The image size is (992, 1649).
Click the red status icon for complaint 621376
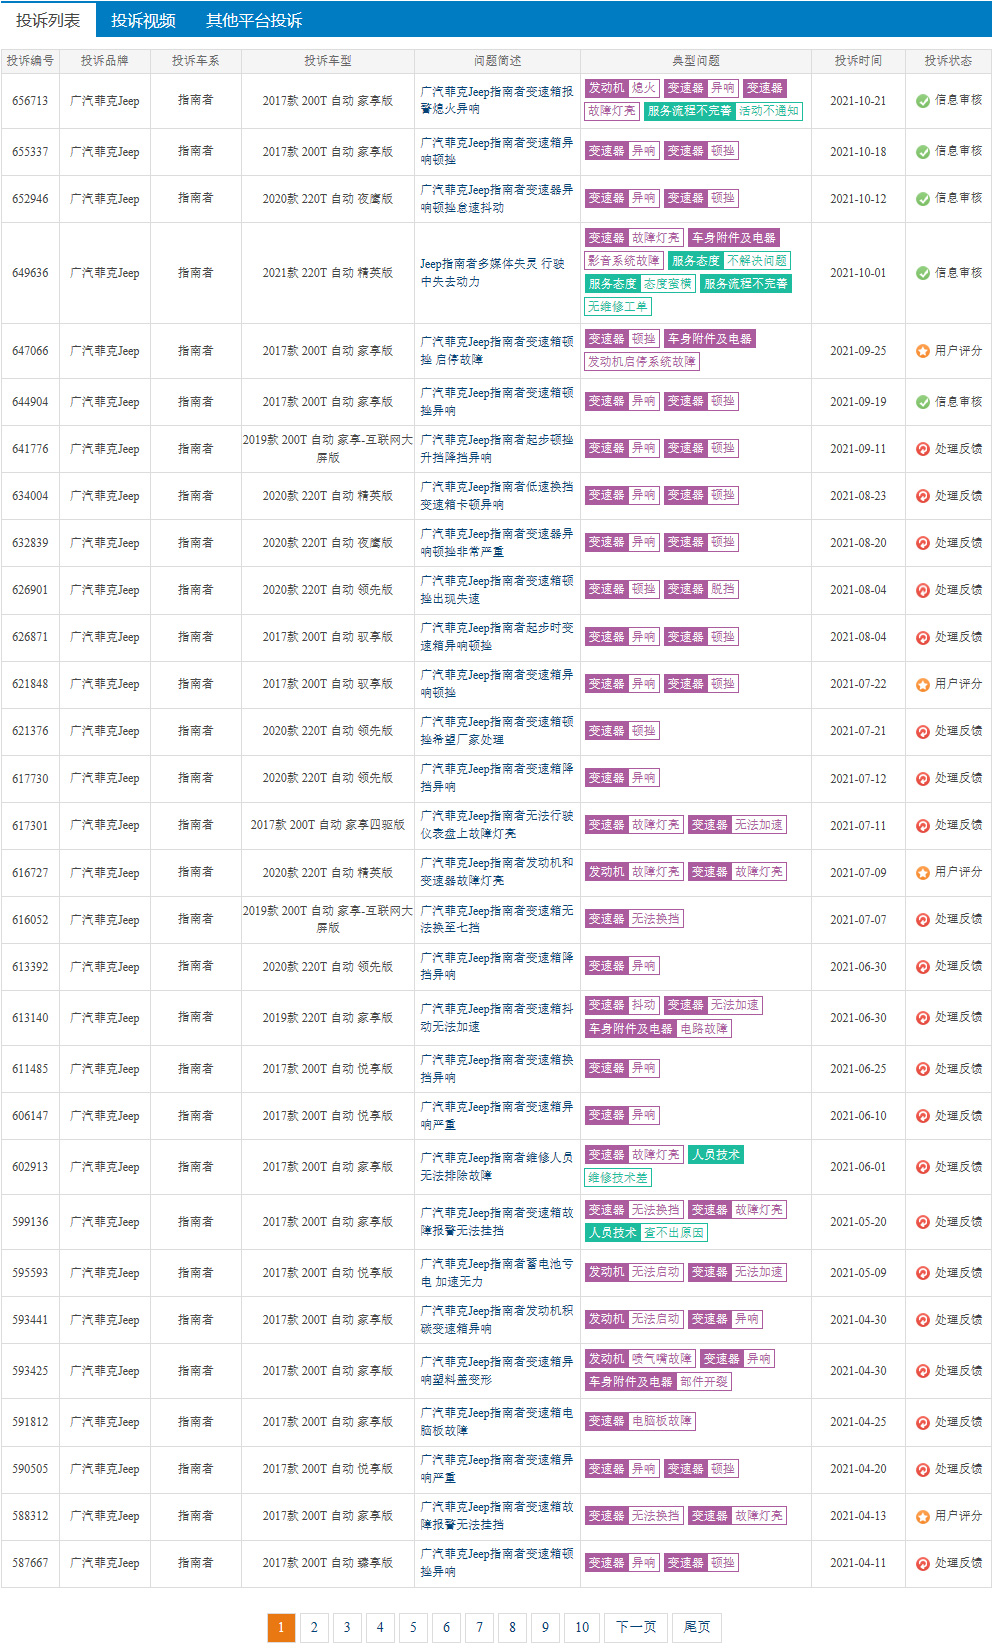(923, 732)
